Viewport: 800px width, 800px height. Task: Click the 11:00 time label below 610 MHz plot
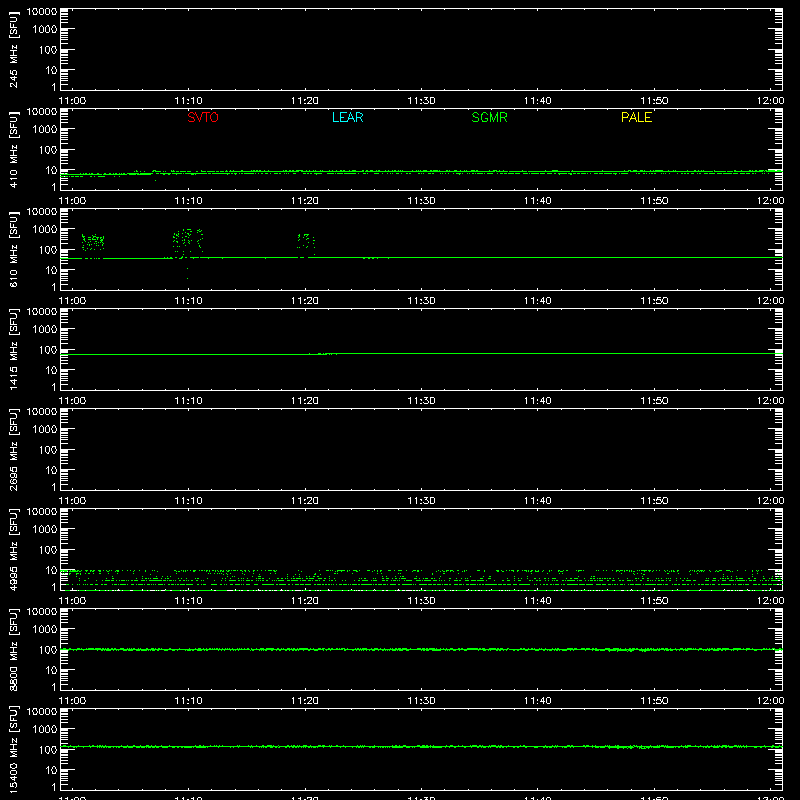tap(72, 301)
